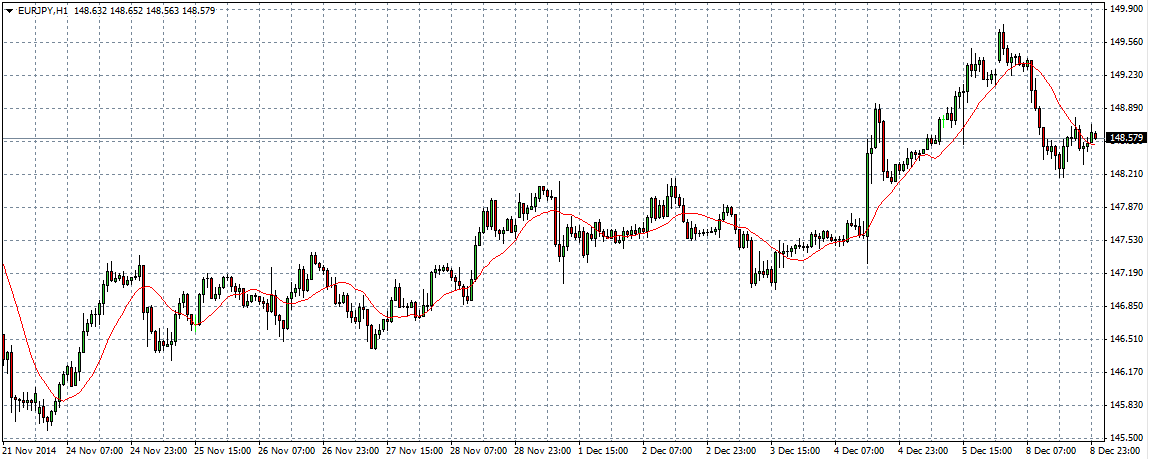Click the 145.500 price axis label

(x=1125, y=438)
